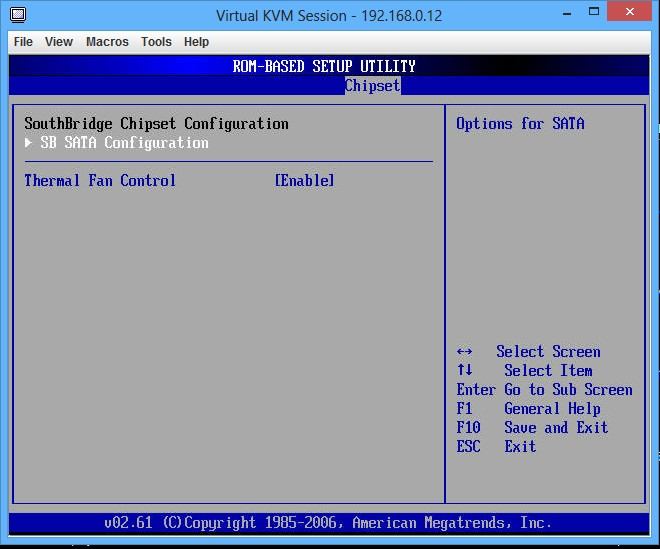Click the Virtual KVM Session title bar text

tap(329, 16)
